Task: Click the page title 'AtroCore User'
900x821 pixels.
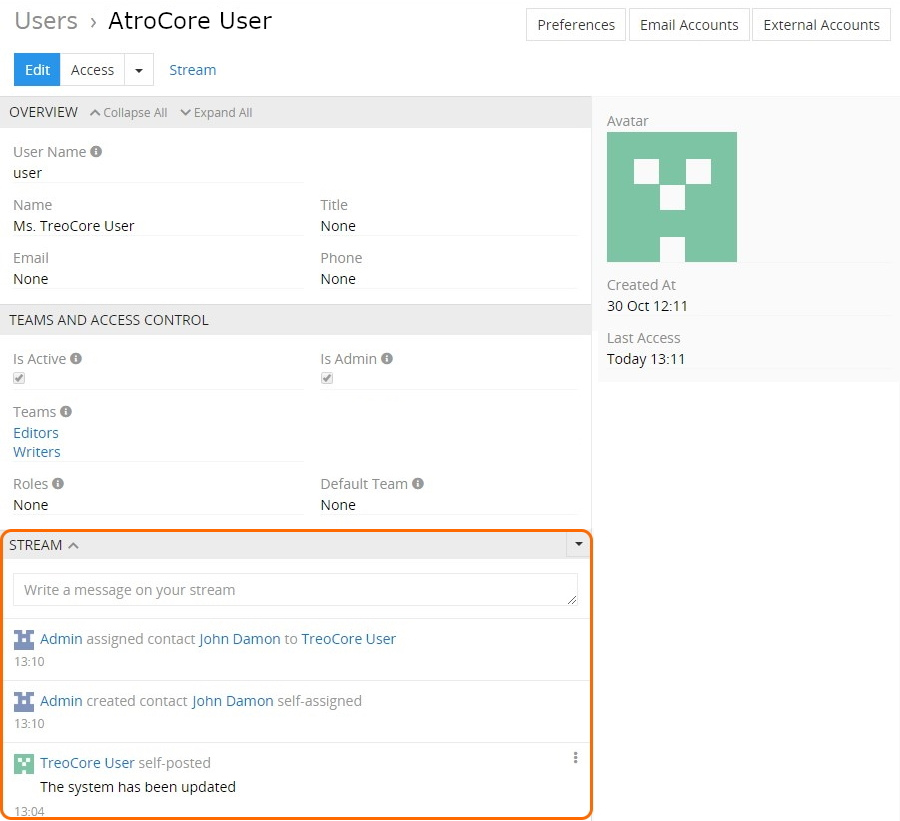Action: pos(190,21)
